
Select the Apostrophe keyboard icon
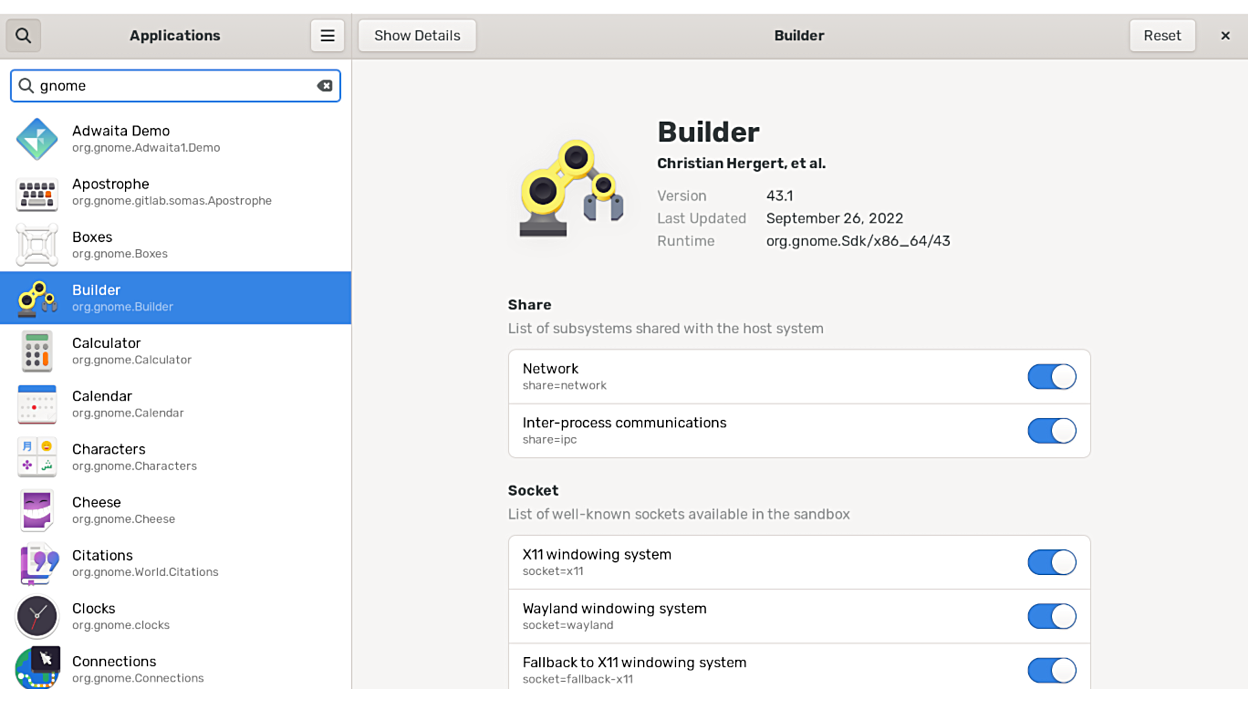pos(37,192)
